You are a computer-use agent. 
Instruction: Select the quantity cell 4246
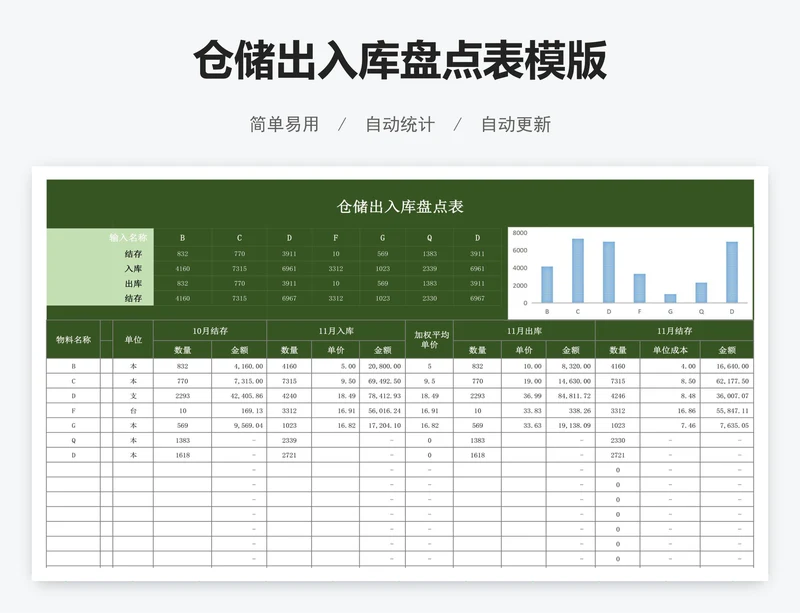[618, 396]
